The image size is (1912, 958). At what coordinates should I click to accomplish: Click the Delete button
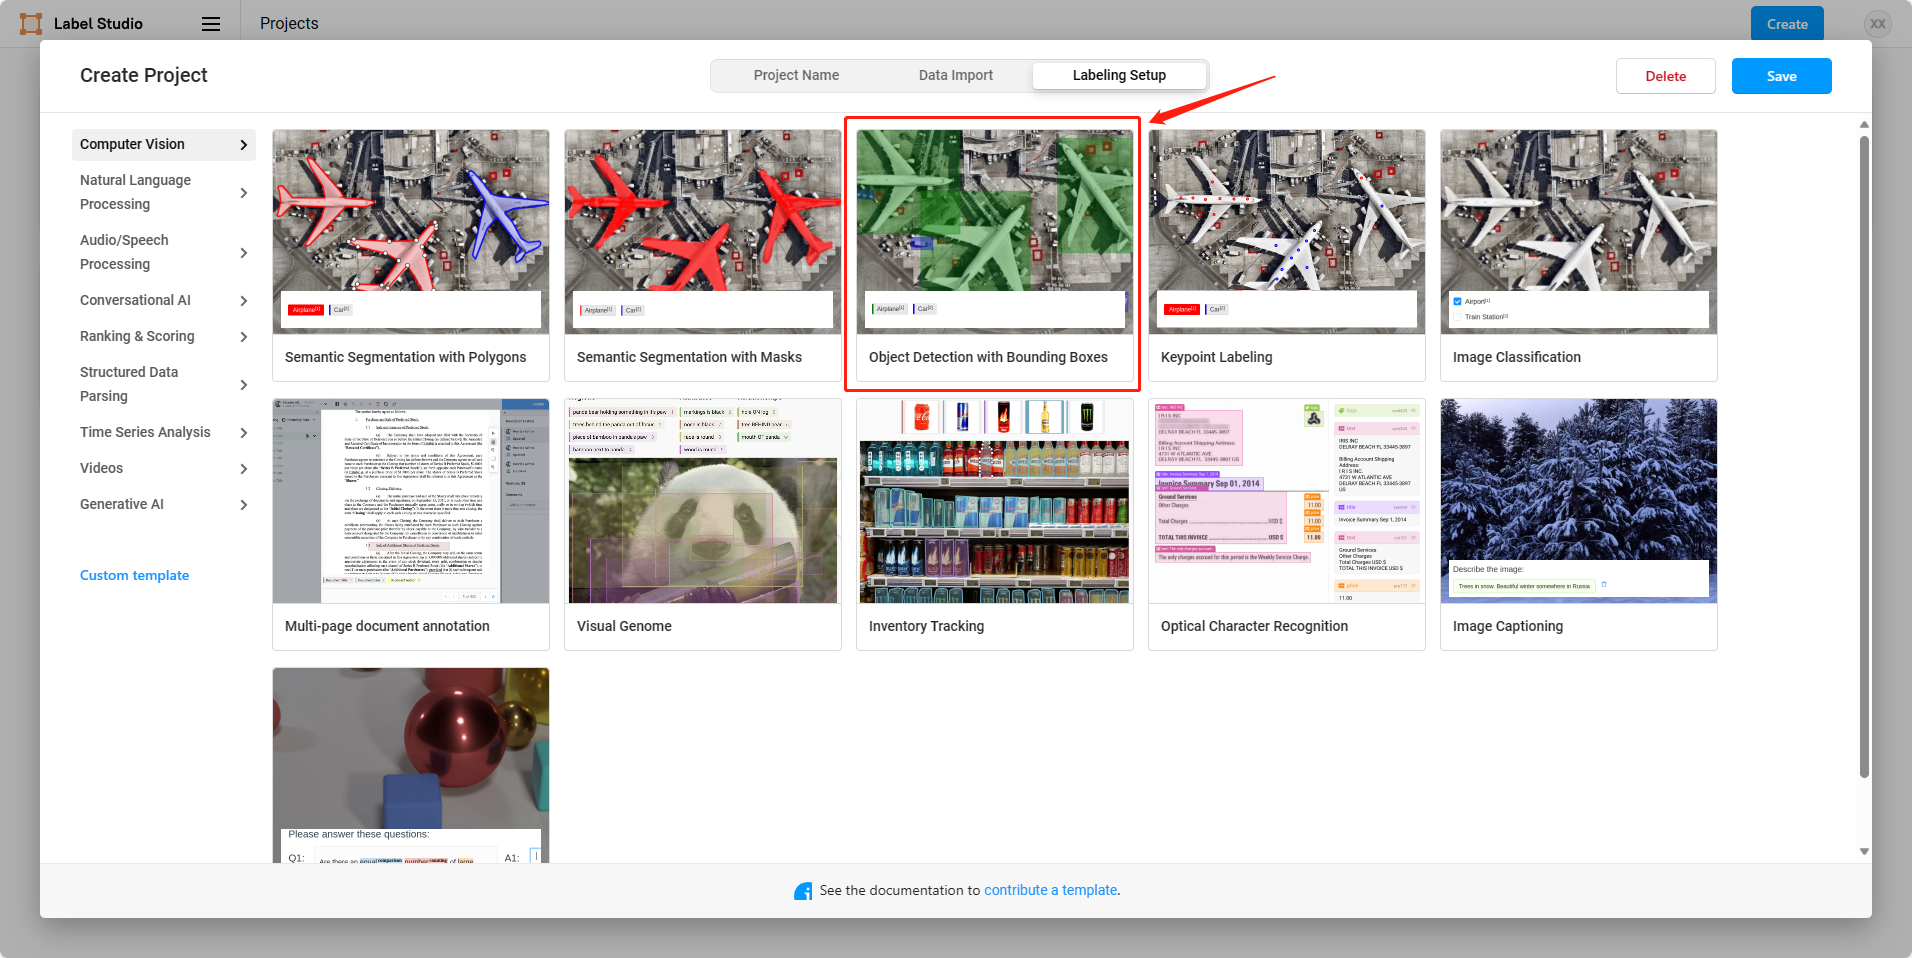1665,76
